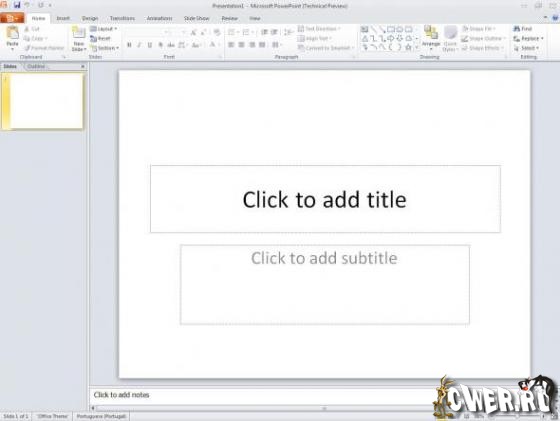Click the horizontal scrollbar below the slide
Viewport: 560px width, 421px height.
[262, 408]
